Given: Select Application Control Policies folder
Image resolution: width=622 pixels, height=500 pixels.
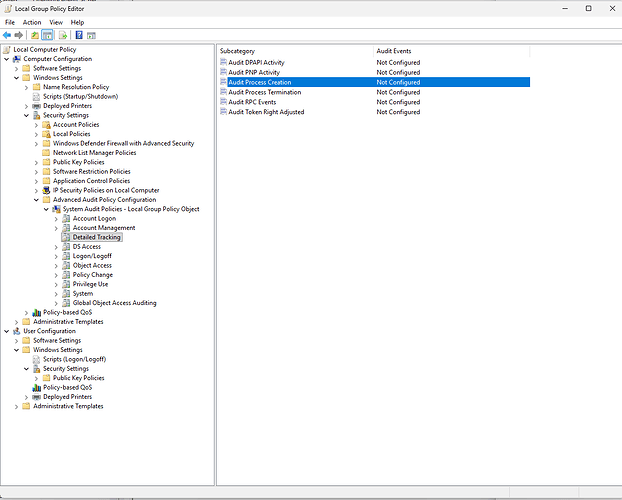Looking at the screenshot, I should pos(92,181).
